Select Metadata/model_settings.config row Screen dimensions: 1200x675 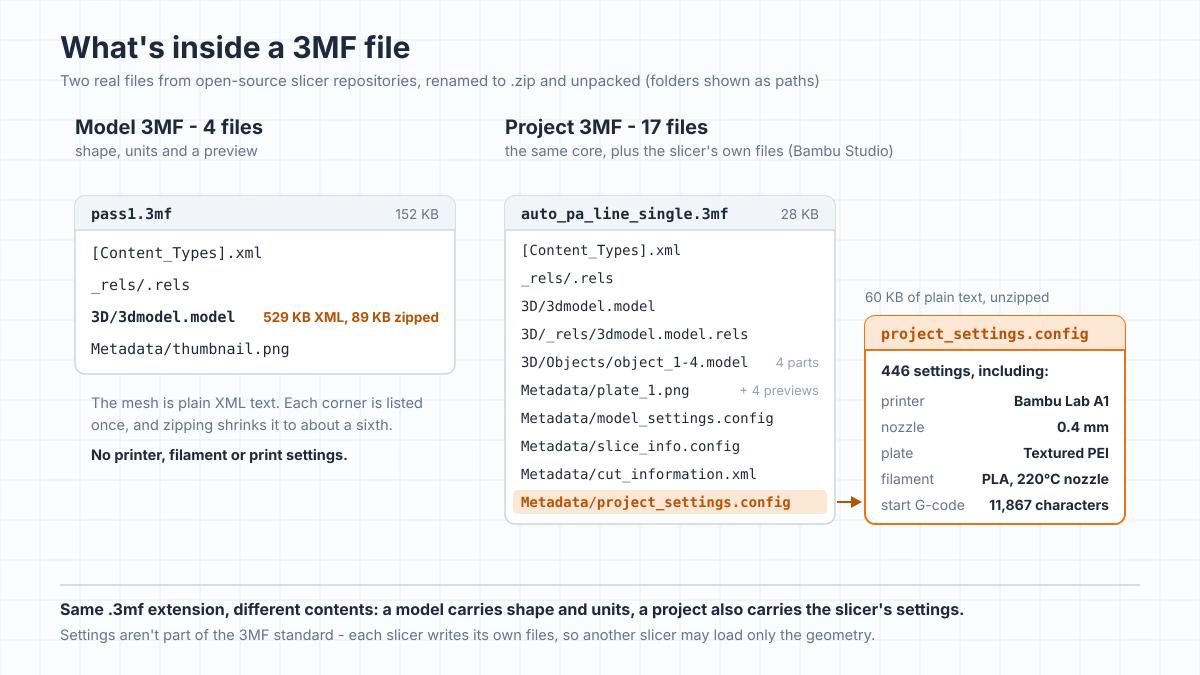click(x=647, y=418)
